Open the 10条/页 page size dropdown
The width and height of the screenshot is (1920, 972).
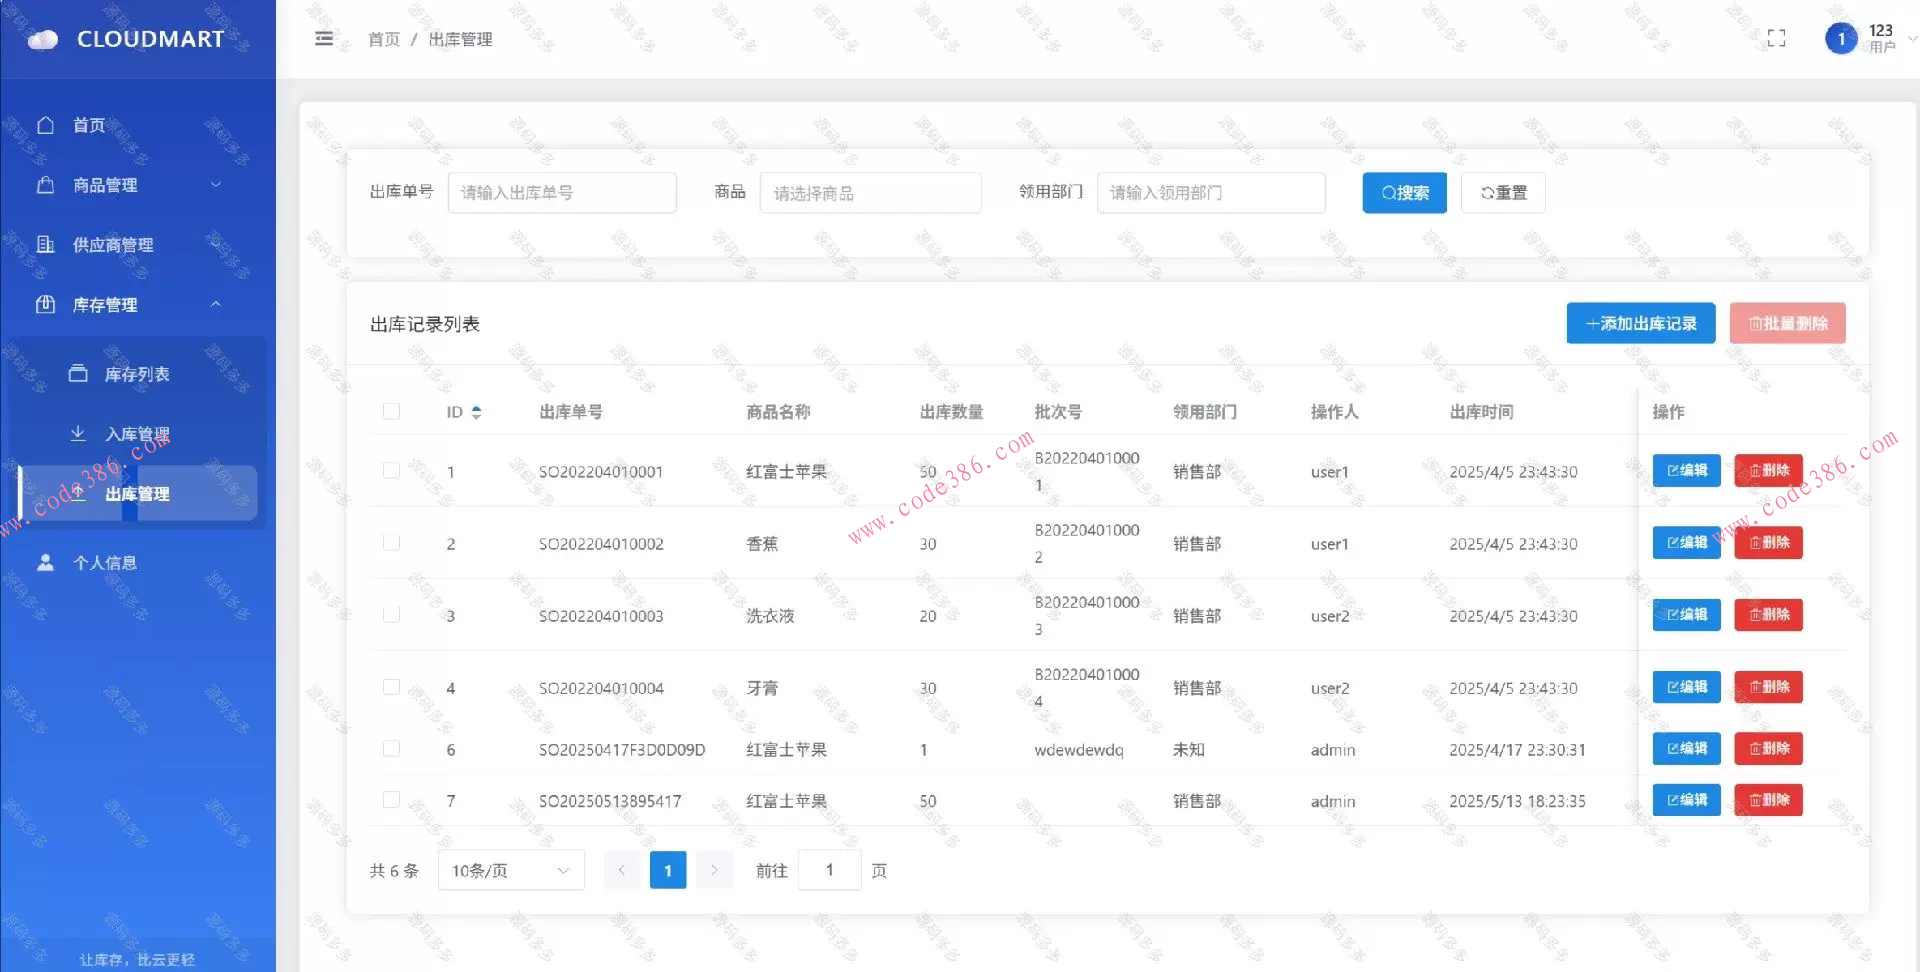[510, 869]
